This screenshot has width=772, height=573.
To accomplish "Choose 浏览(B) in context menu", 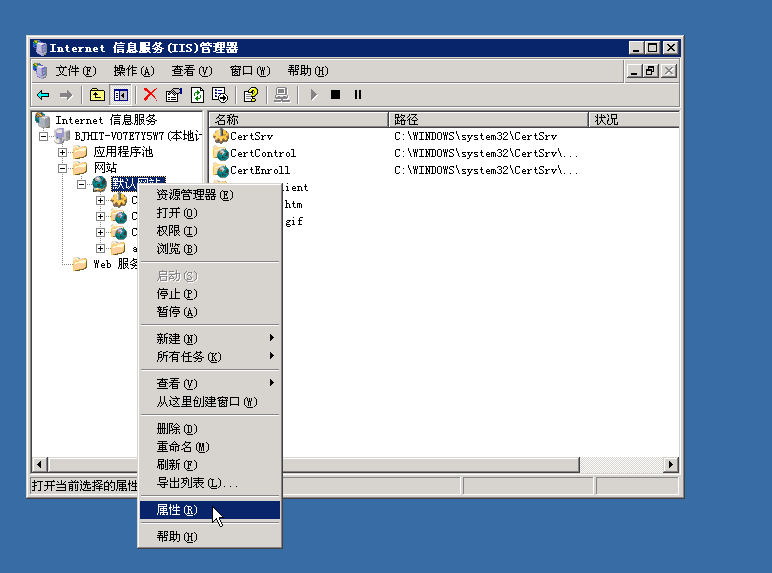I will [210, 249].
